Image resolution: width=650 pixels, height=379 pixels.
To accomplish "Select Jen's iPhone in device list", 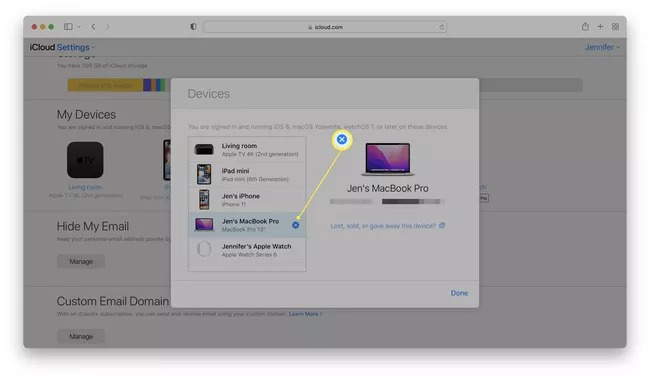I will pyautogui.click(x=247, y=200).
